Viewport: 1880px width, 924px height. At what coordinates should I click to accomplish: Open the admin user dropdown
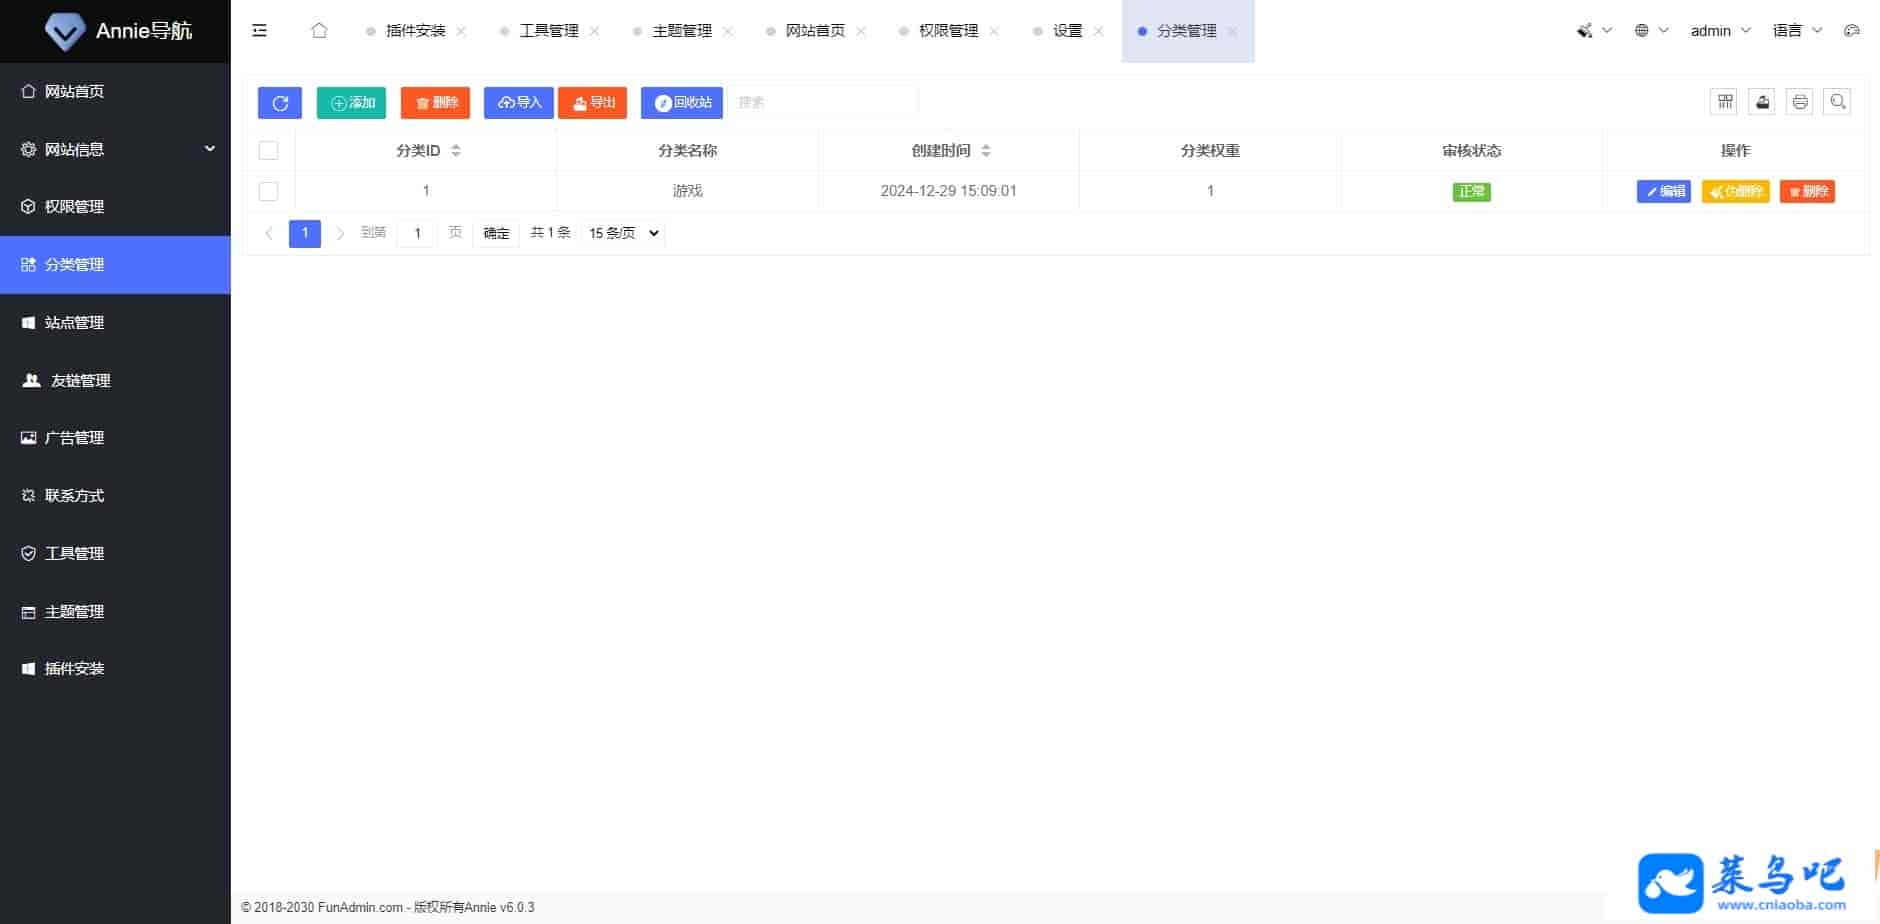click(x=1719, y=31)
